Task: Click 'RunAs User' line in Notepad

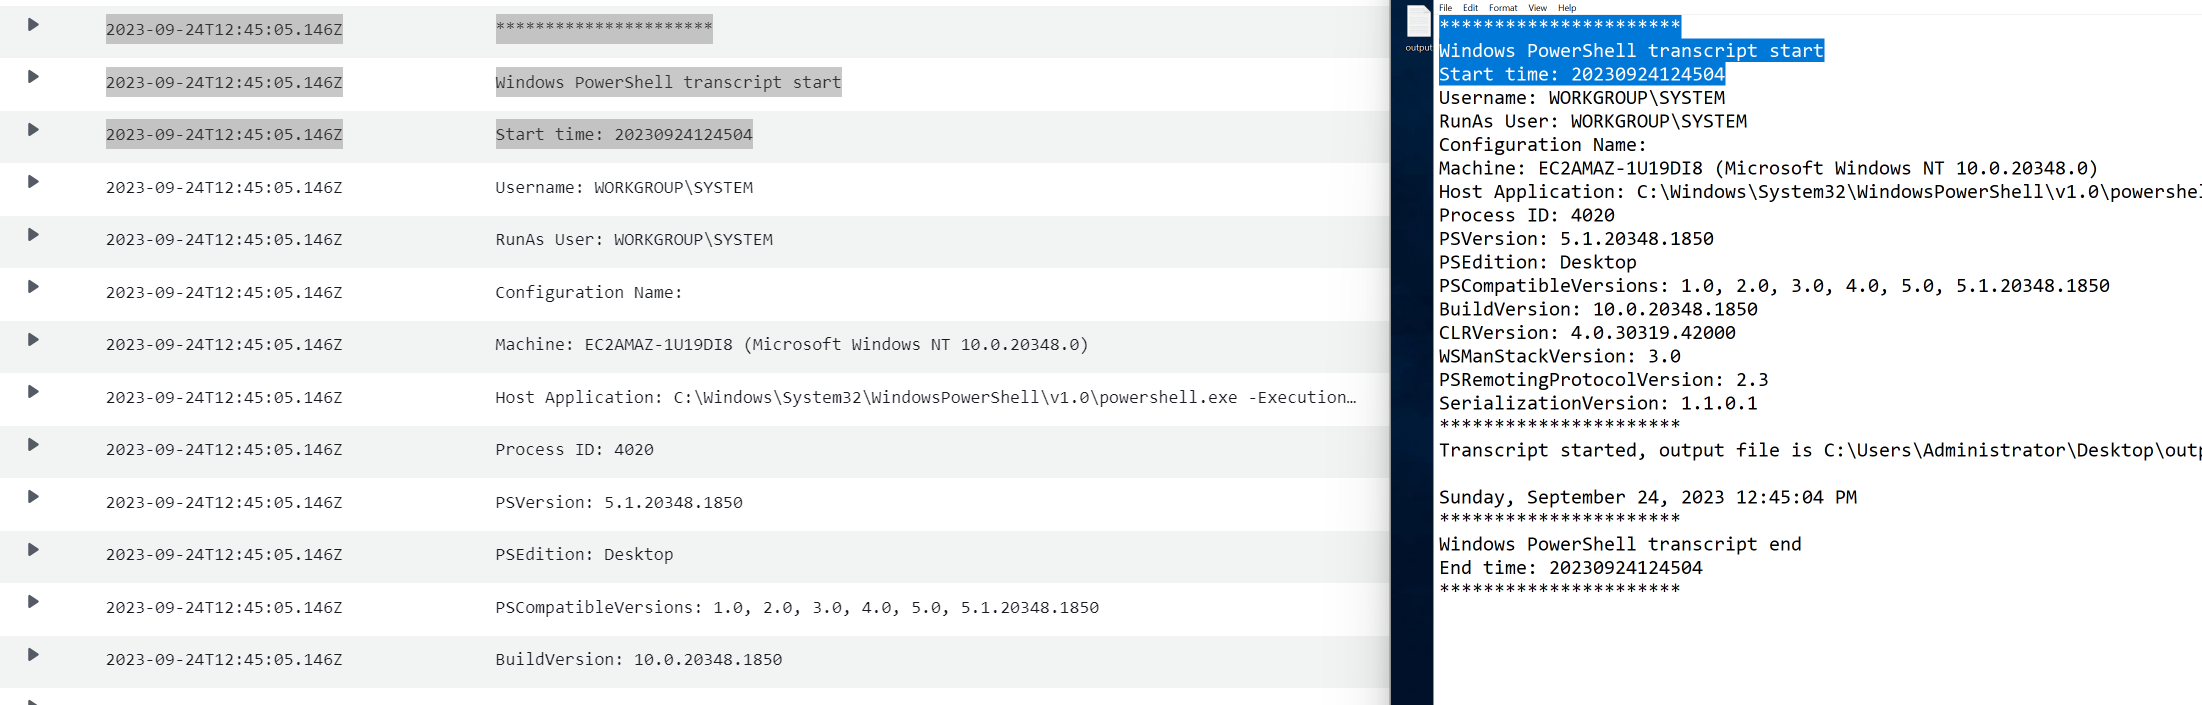Action: point(1593,121)
